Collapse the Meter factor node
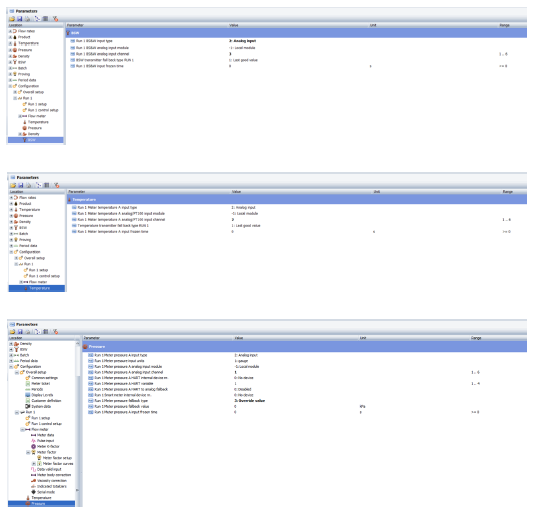Screen dimensions: 536x523 point(28,452)
